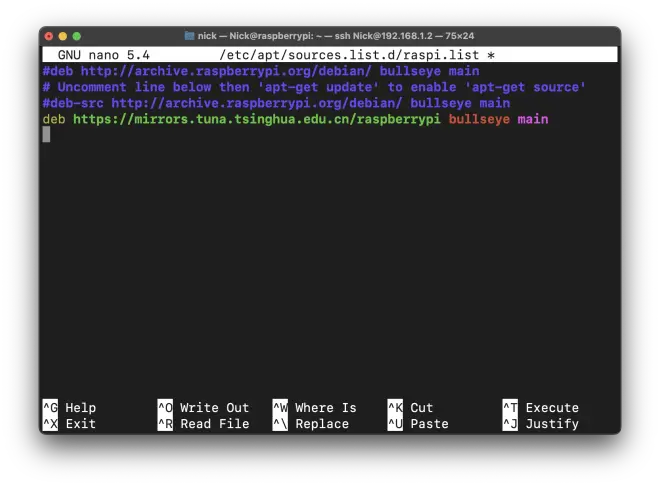Click the file path '/etc/apt/sources.list.d/raspi.list'
This screenshot has height=486, width=660.
point(349,55)
